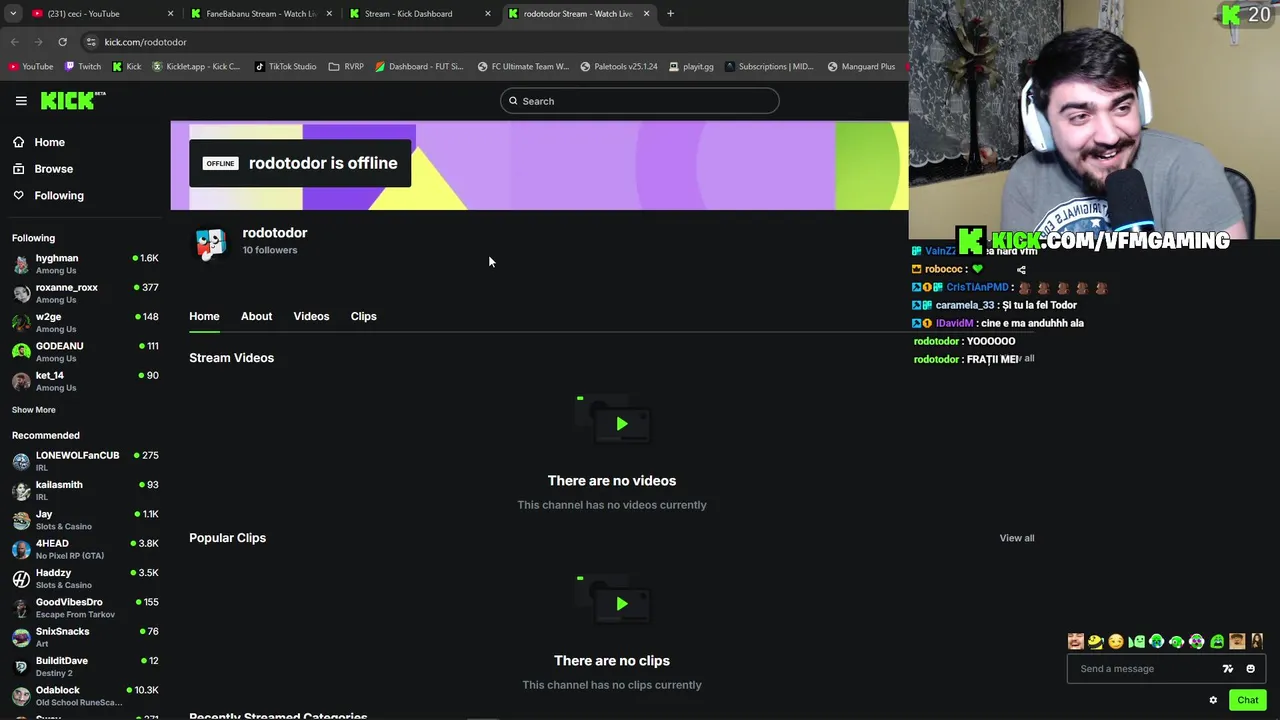Click the Kick logo
Screen dimensions: 1280x720
[73, 100]
